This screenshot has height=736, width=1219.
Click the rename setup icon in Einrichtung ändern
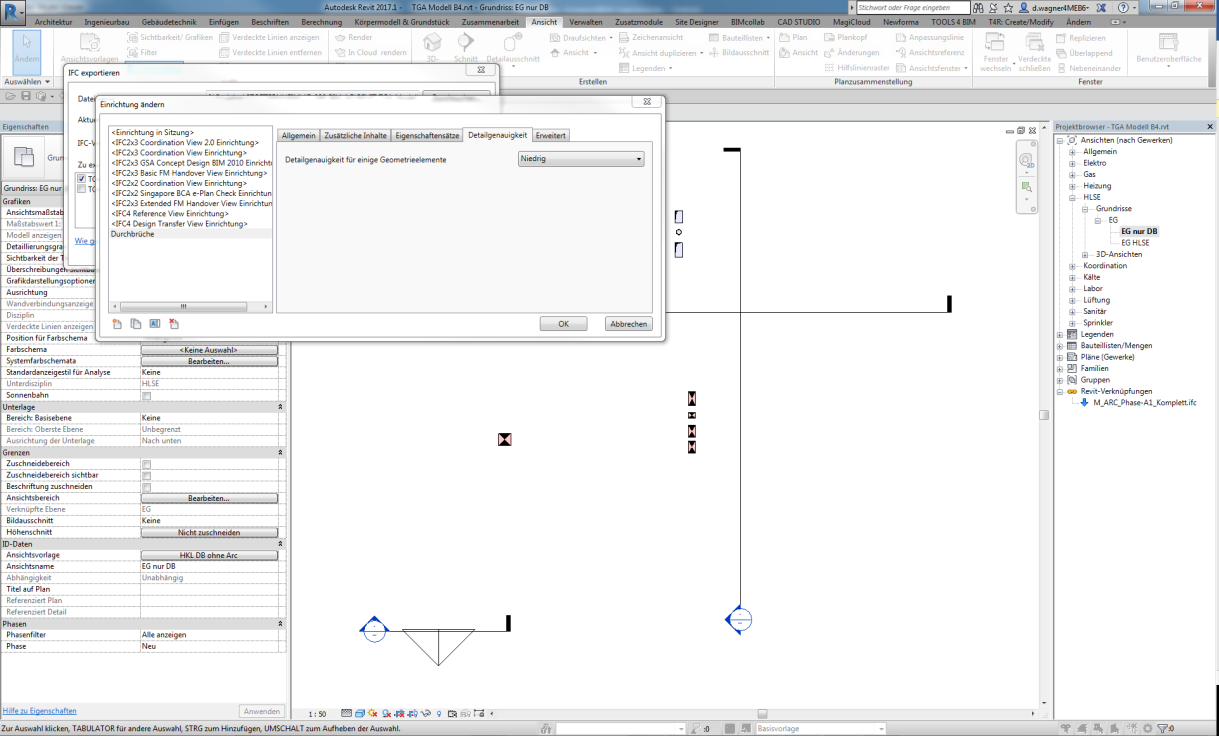point(155,324)
